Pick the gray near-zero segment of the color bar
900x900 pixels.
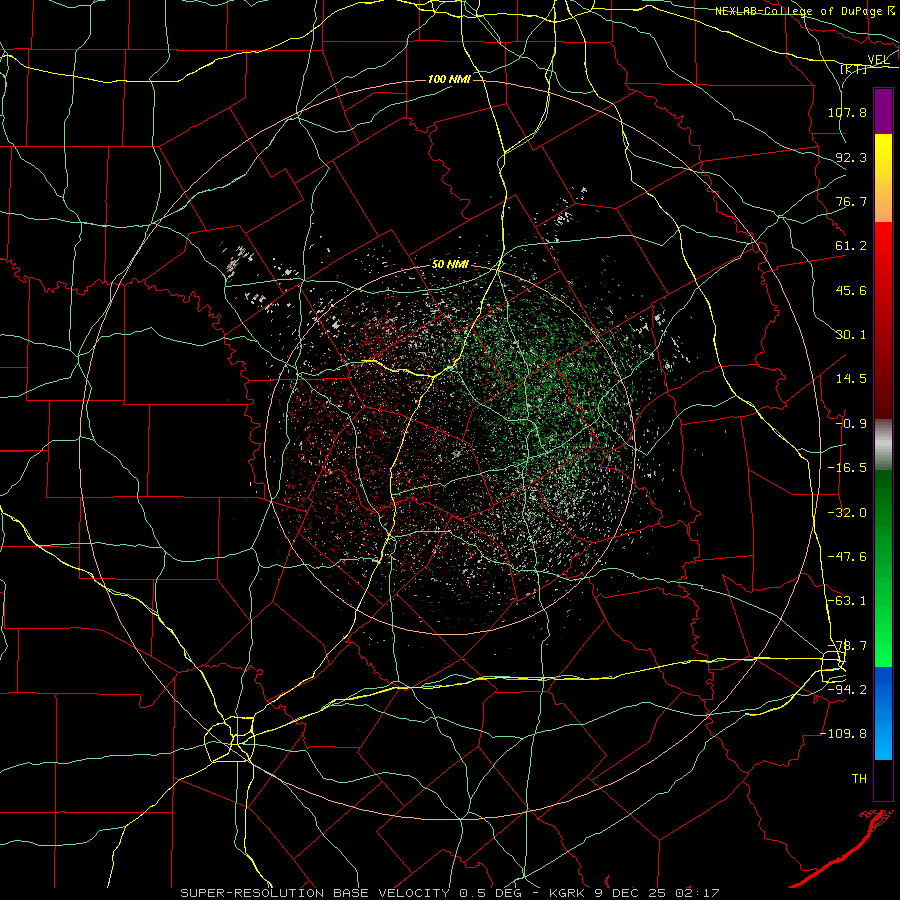coord(883,444)
